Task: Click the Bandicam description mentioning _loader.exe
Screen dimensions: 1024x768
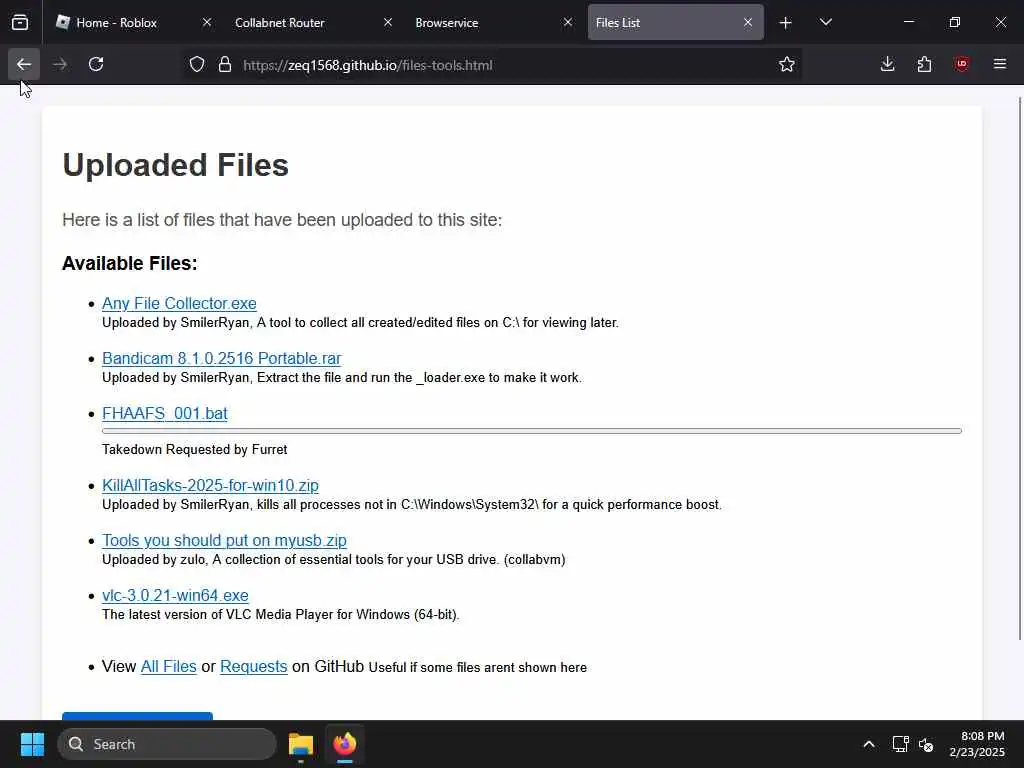Action: (x=342, y=377)
